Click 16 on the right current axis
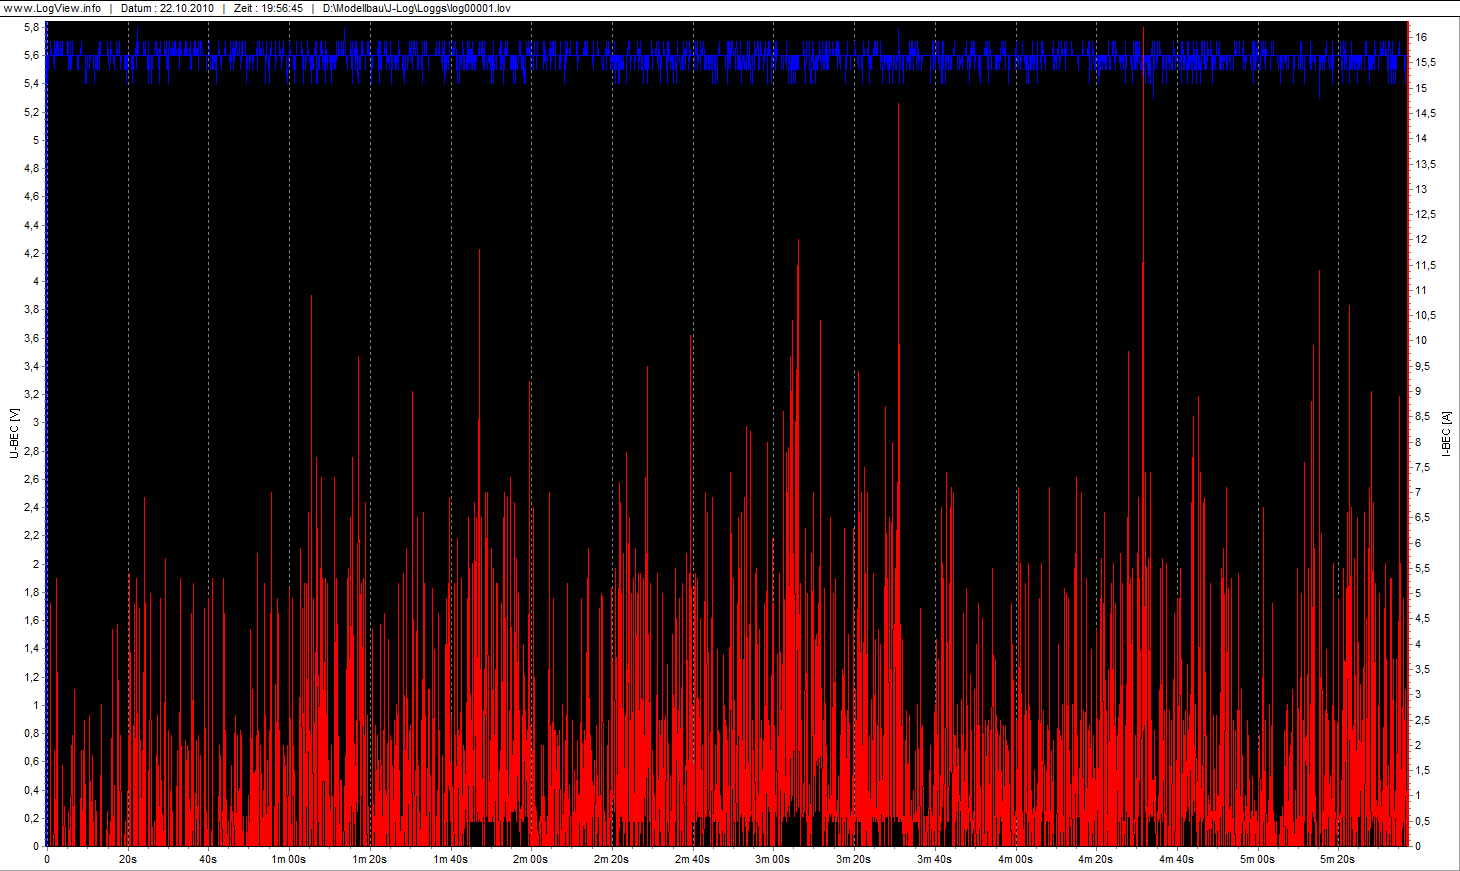Screen dimensions: 1460x871 [x=1421, y=37]
